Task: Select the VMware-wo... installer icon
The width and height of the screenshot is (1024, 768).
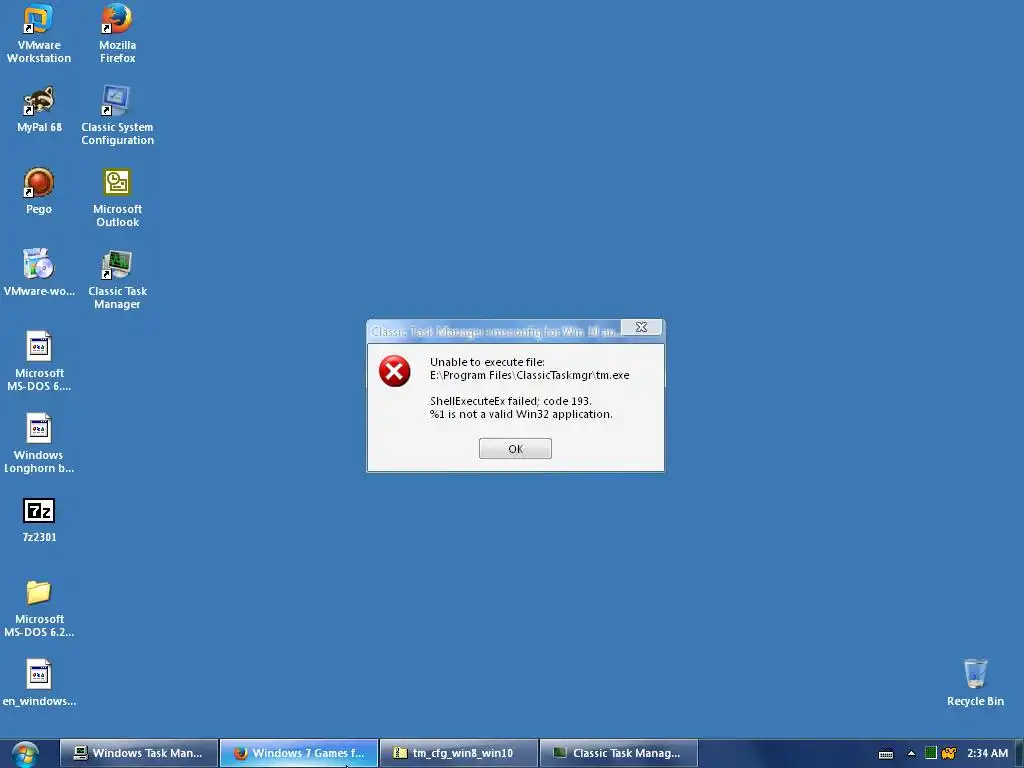Action: 39,273
